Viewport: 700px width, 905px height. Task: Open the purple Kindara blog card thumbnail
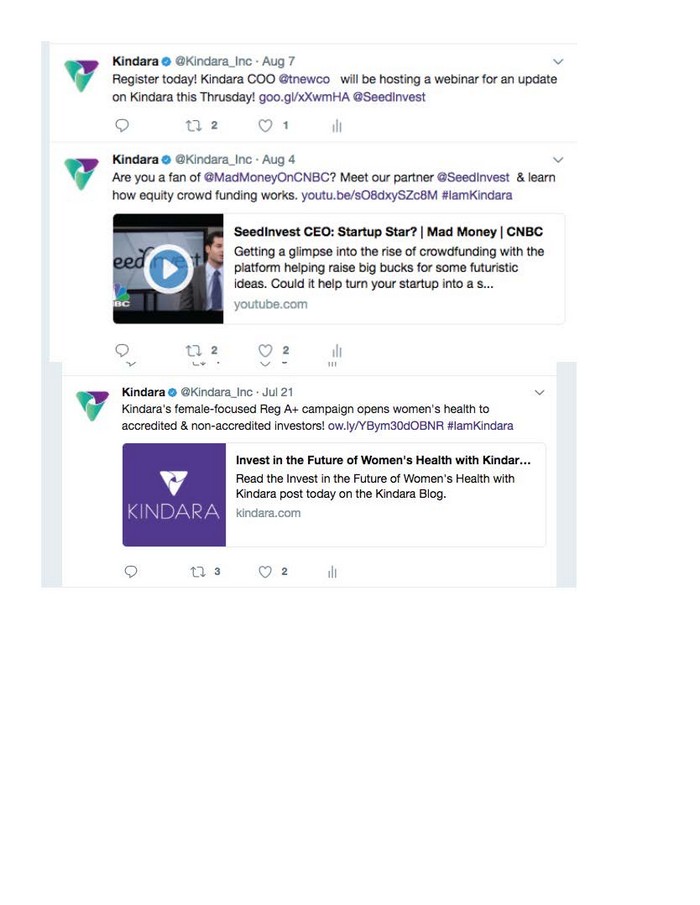pos(174,495)
